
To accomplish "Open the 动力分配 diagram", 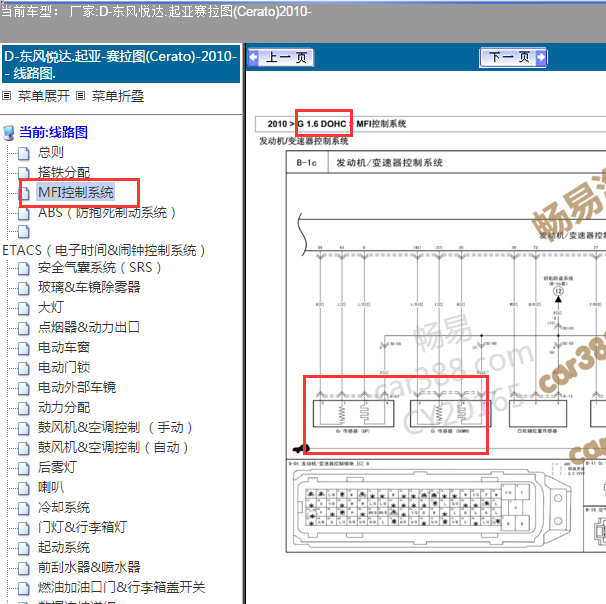I will pos(64,407).
